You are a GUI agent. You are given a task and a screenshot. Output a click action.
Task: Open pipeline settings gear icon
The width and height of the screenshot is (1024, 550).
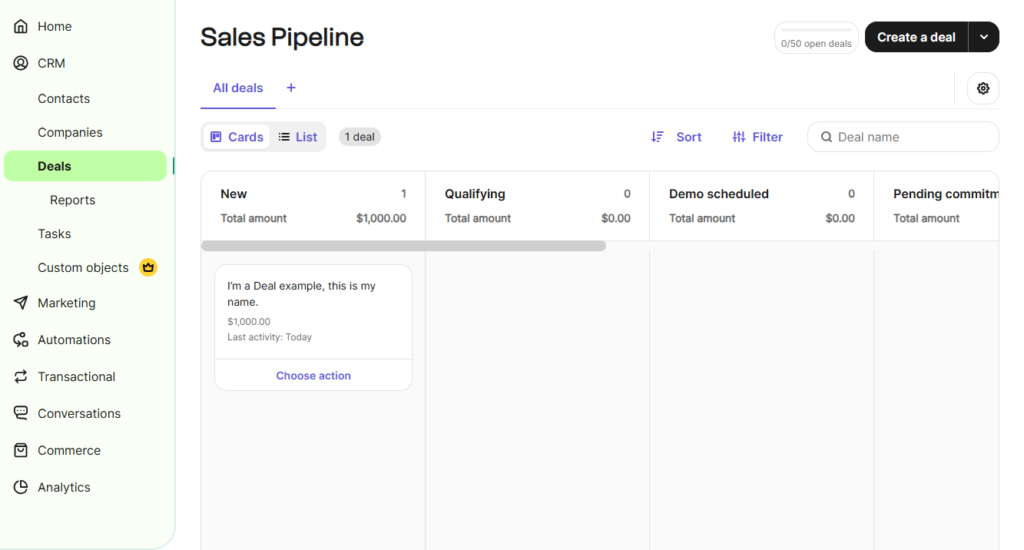983,88
